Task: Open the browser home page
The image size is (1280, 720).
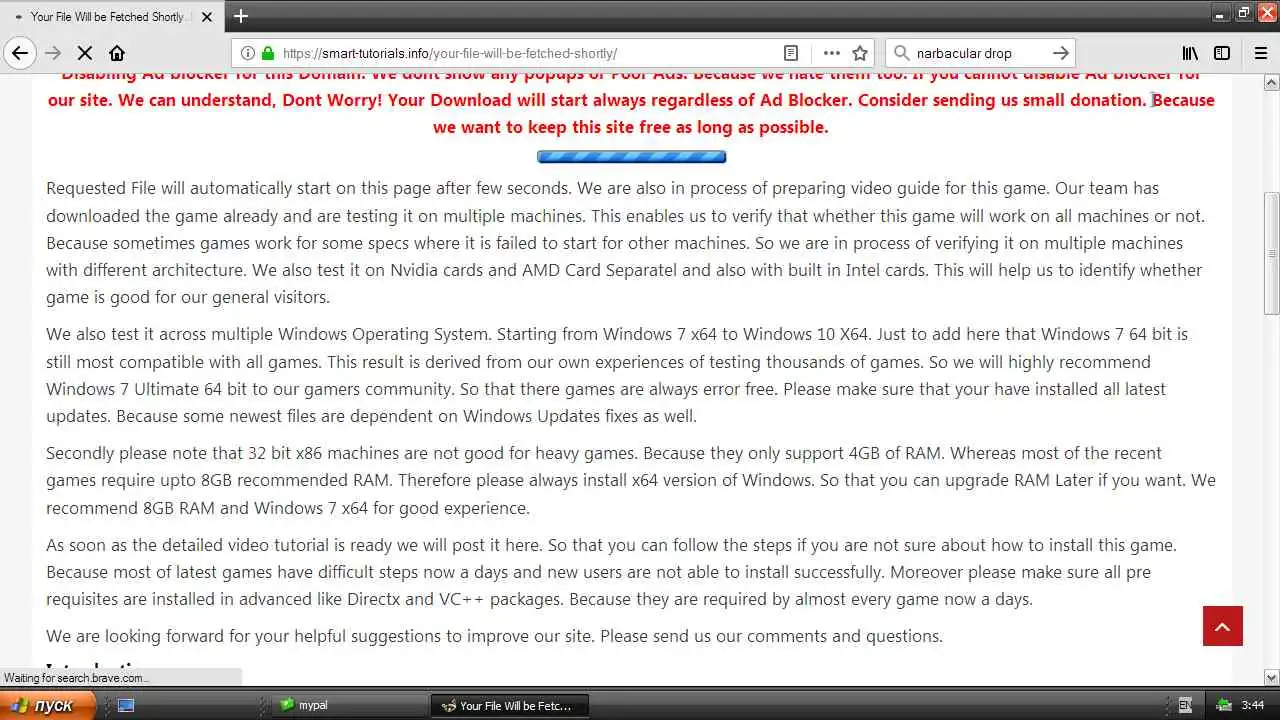Action: (117, 53)
